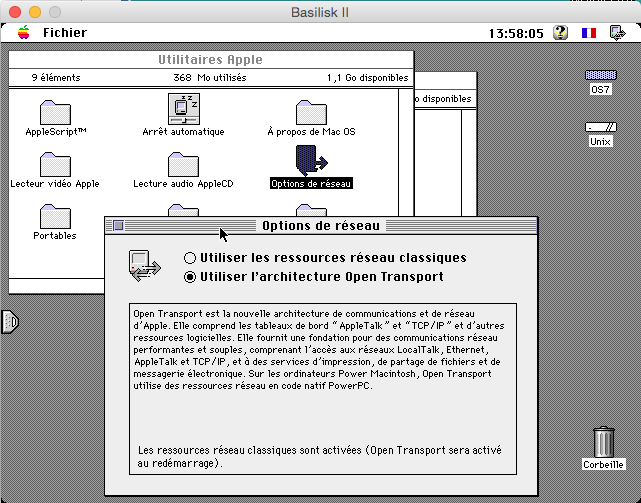Open the French flag keyboard menu
Screen dimensions: 641x503
[x=589, y=33]
